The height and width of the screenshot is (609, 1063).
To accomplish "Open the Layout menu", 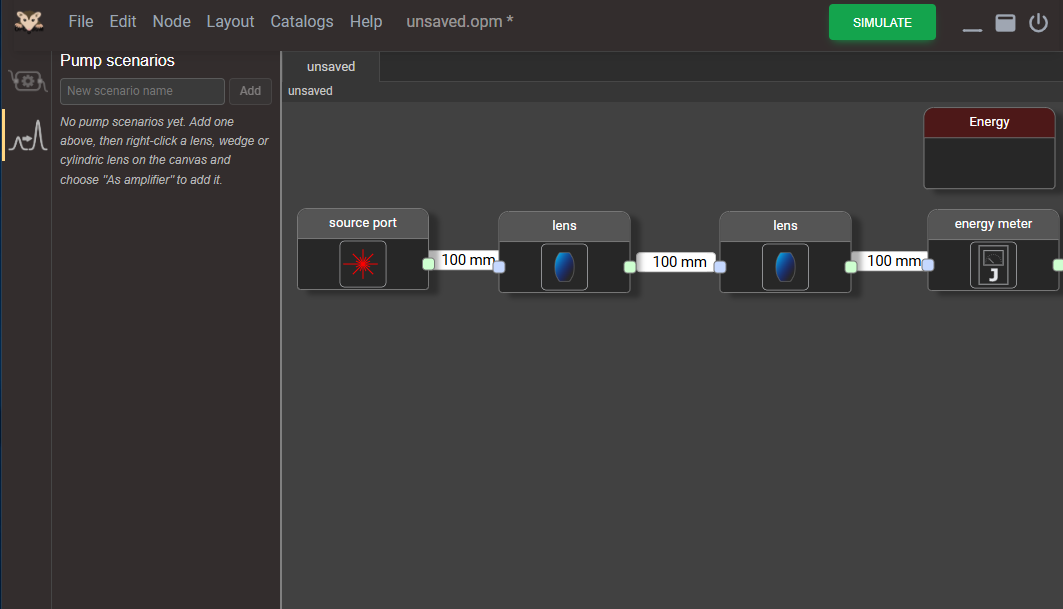I will point(230,22).
